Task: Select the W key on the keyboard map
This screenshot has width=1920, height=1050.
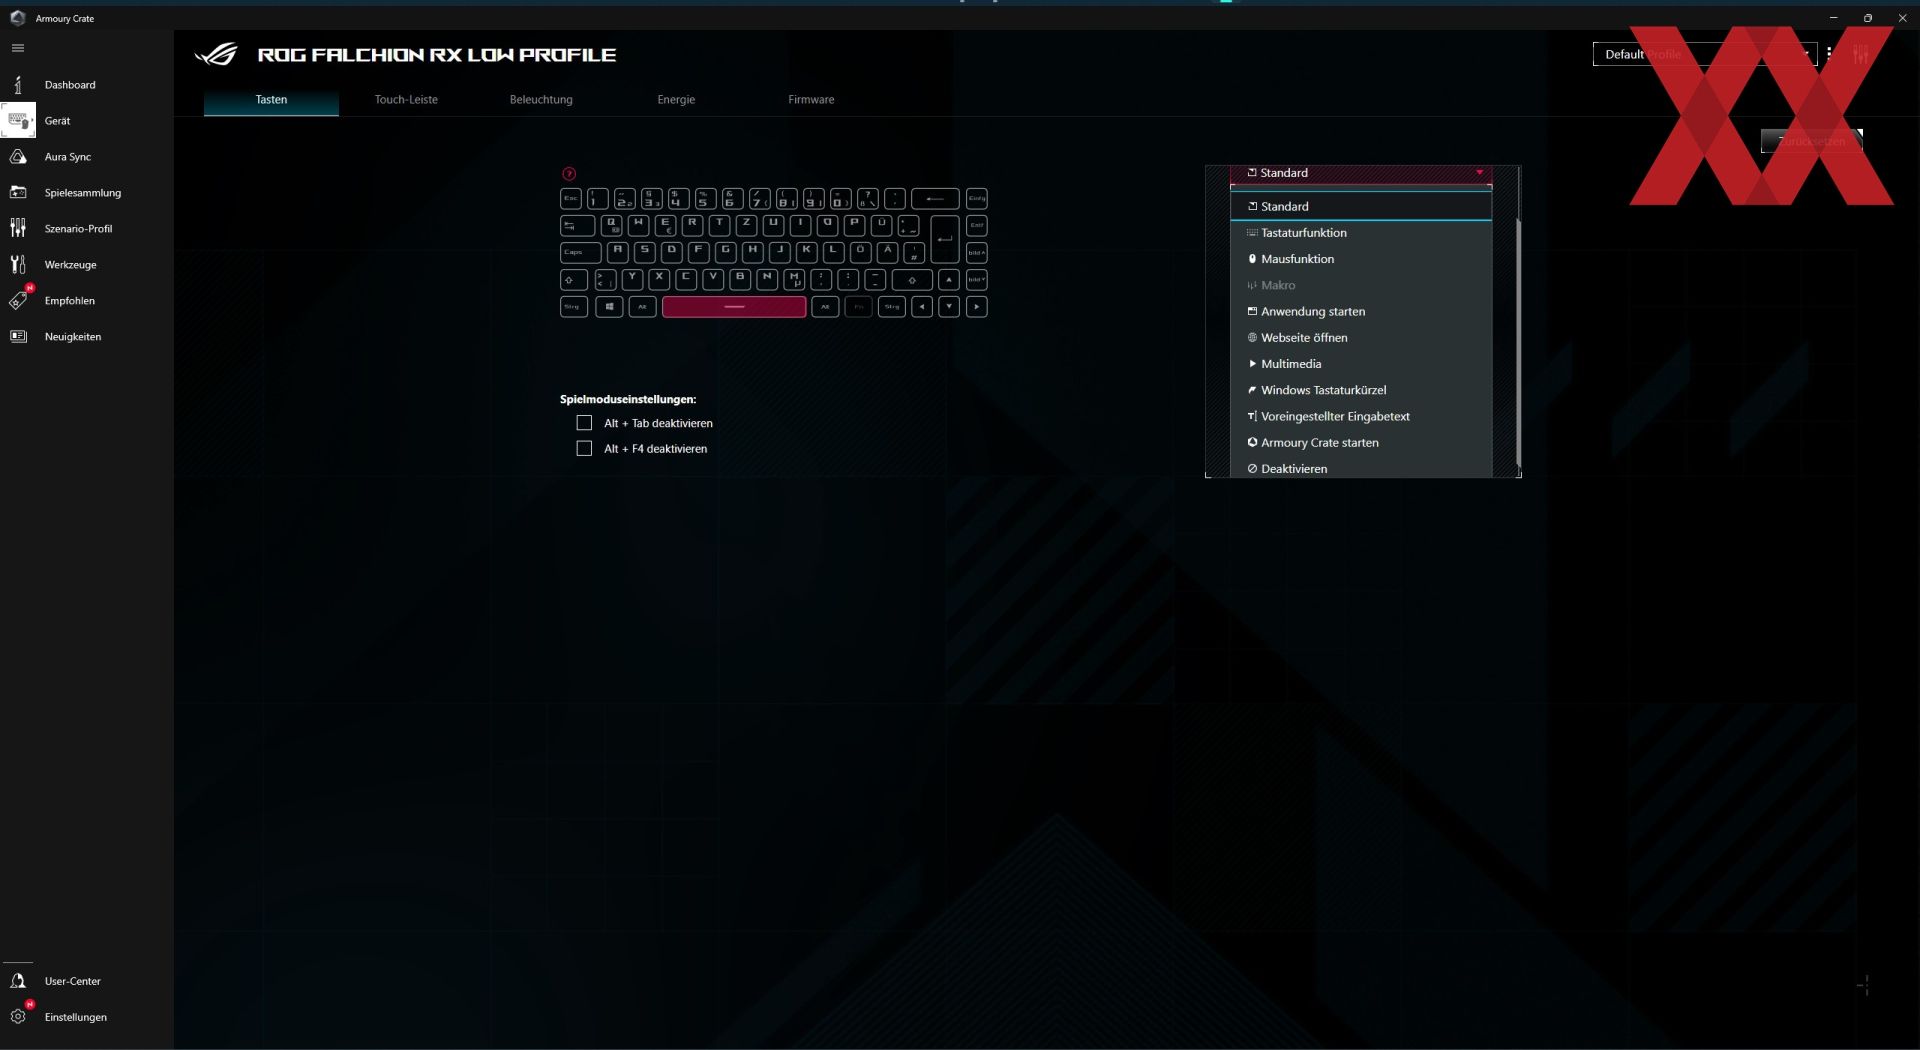Action: point(638,226)
